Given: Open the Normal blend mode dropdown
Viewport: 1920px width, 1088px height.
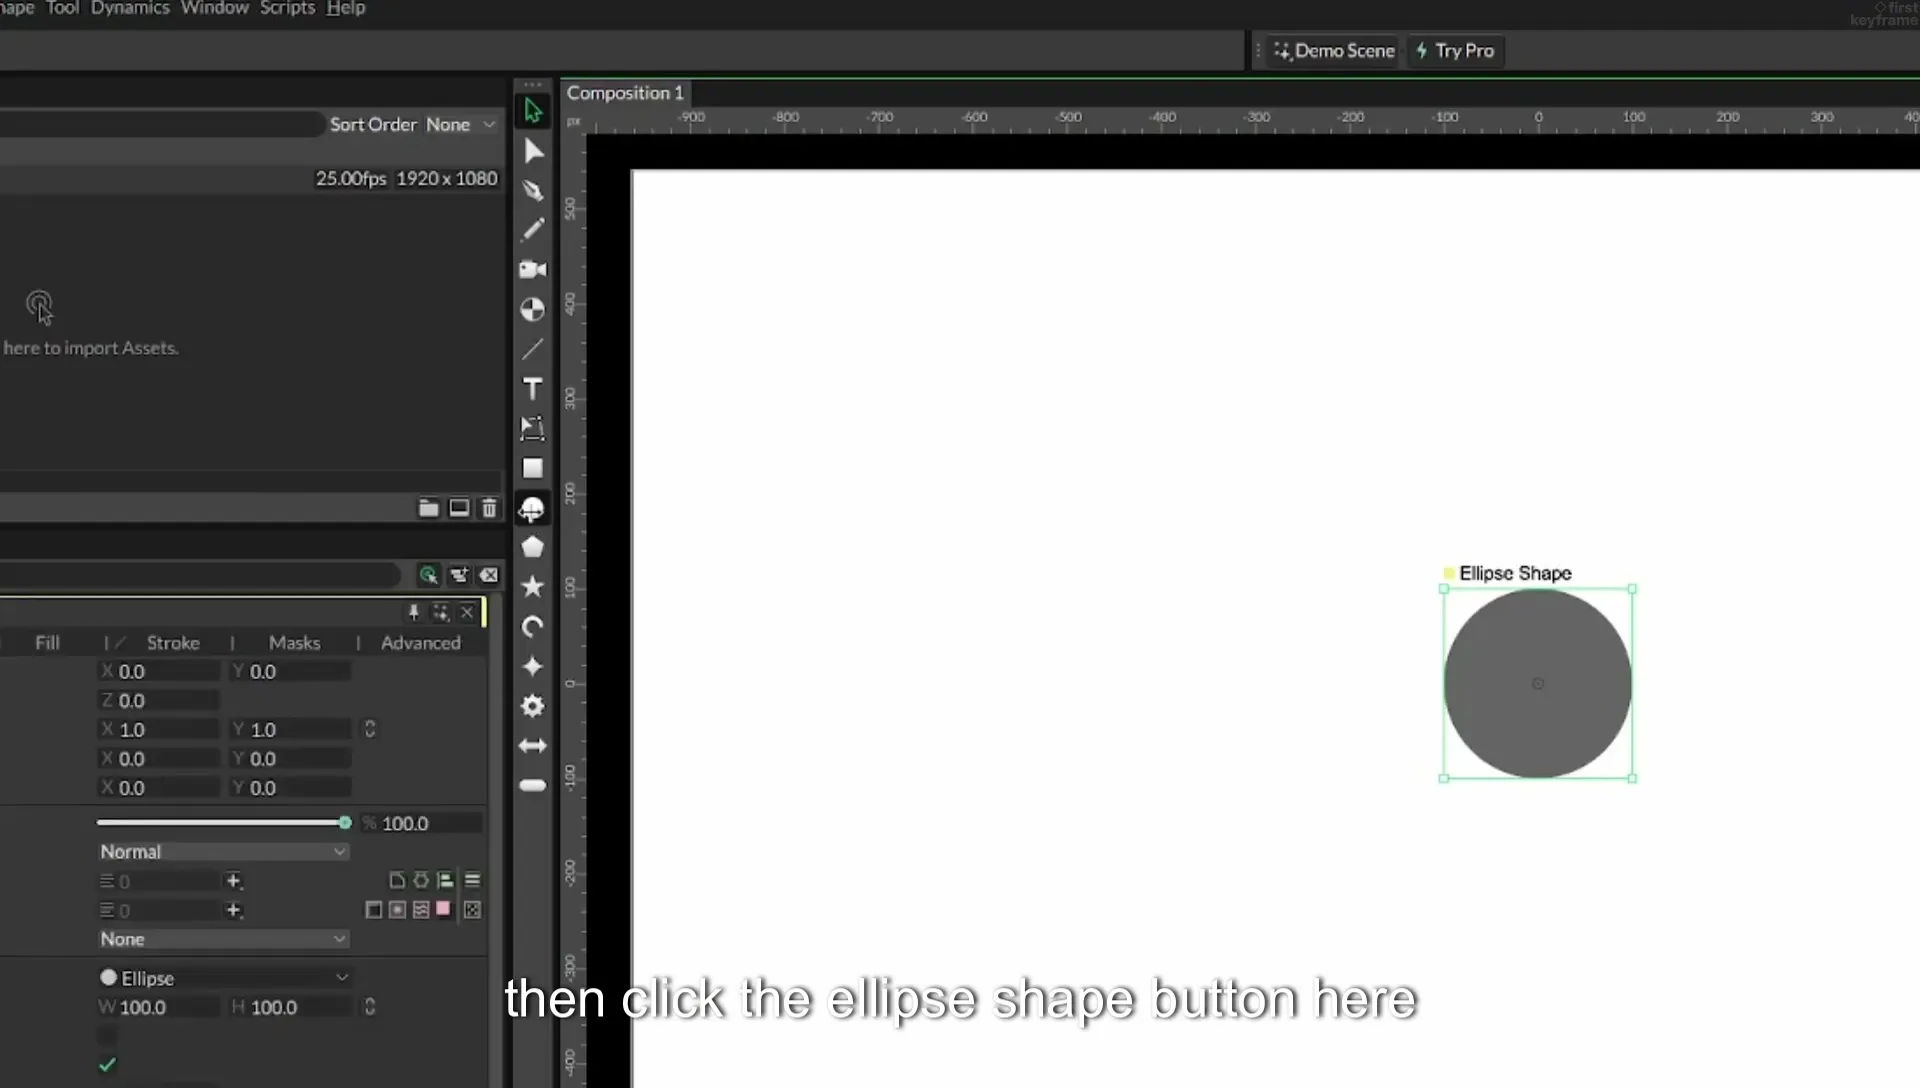Looking at the screenshot, I should click(x=223, y=851).
